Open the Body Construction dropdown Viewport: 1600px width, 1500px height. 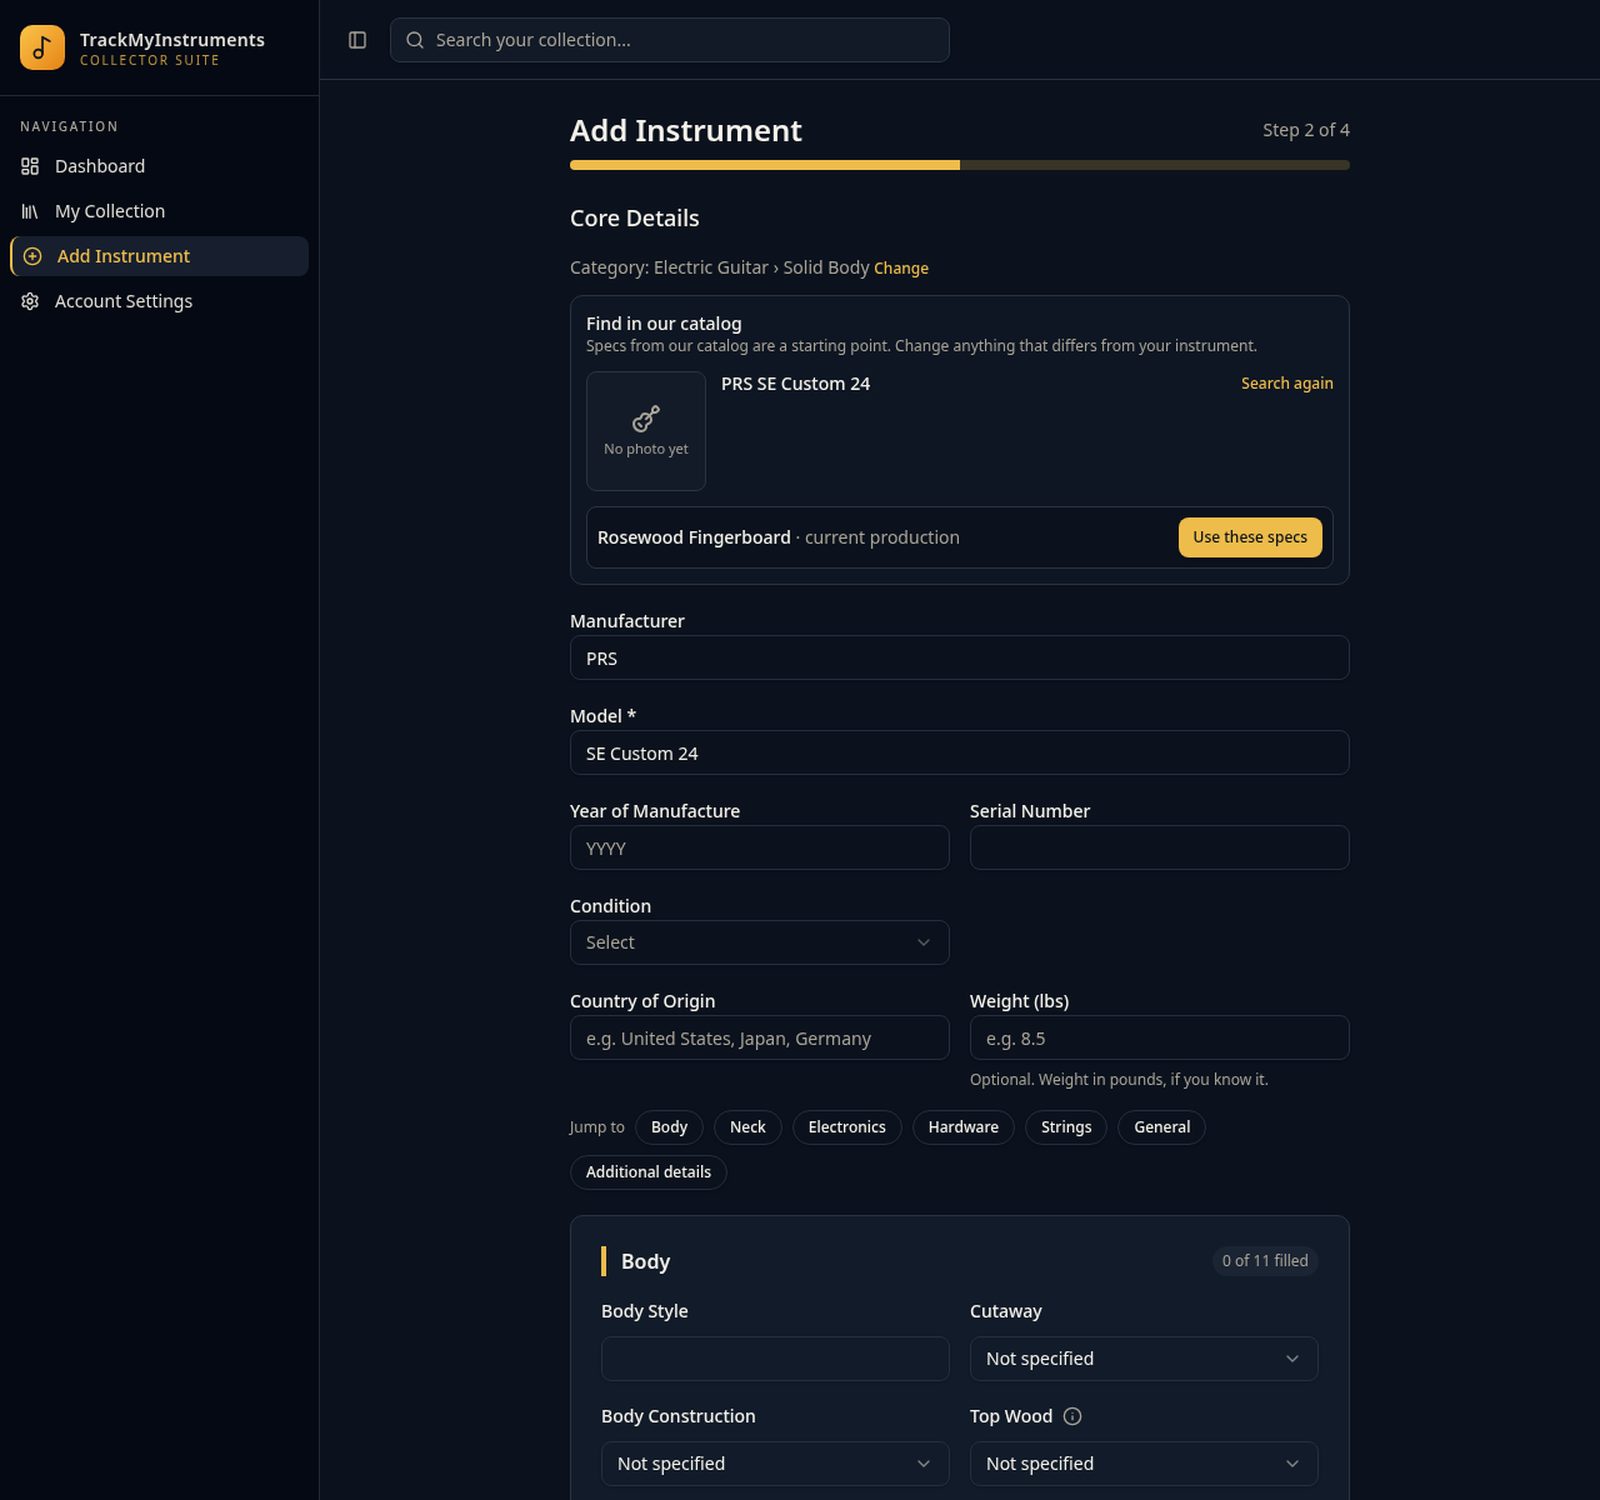click(x=775, y=1463)
